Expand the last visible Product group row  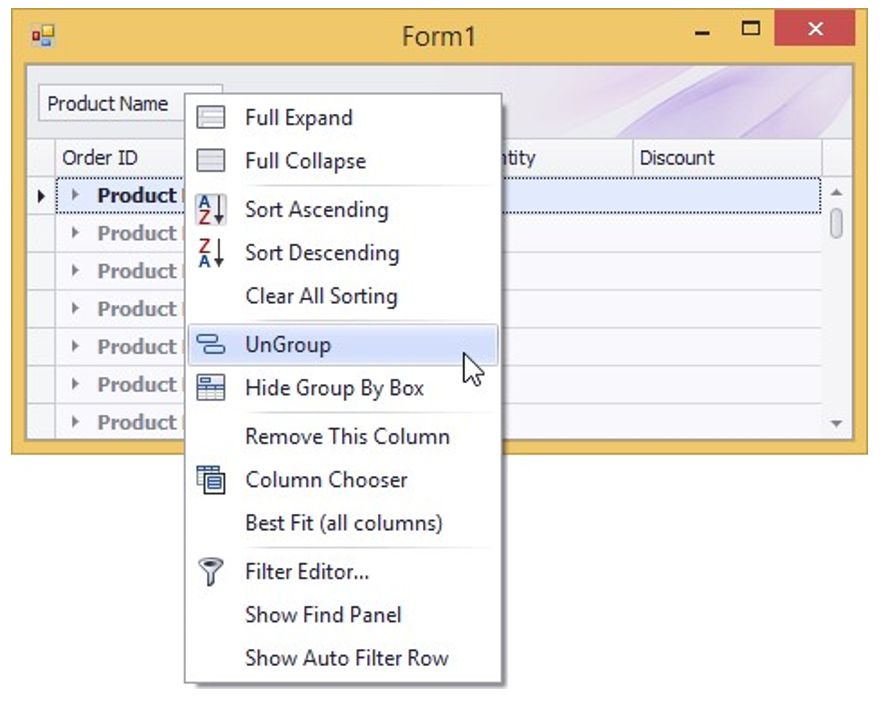click(x=75, y=423)
